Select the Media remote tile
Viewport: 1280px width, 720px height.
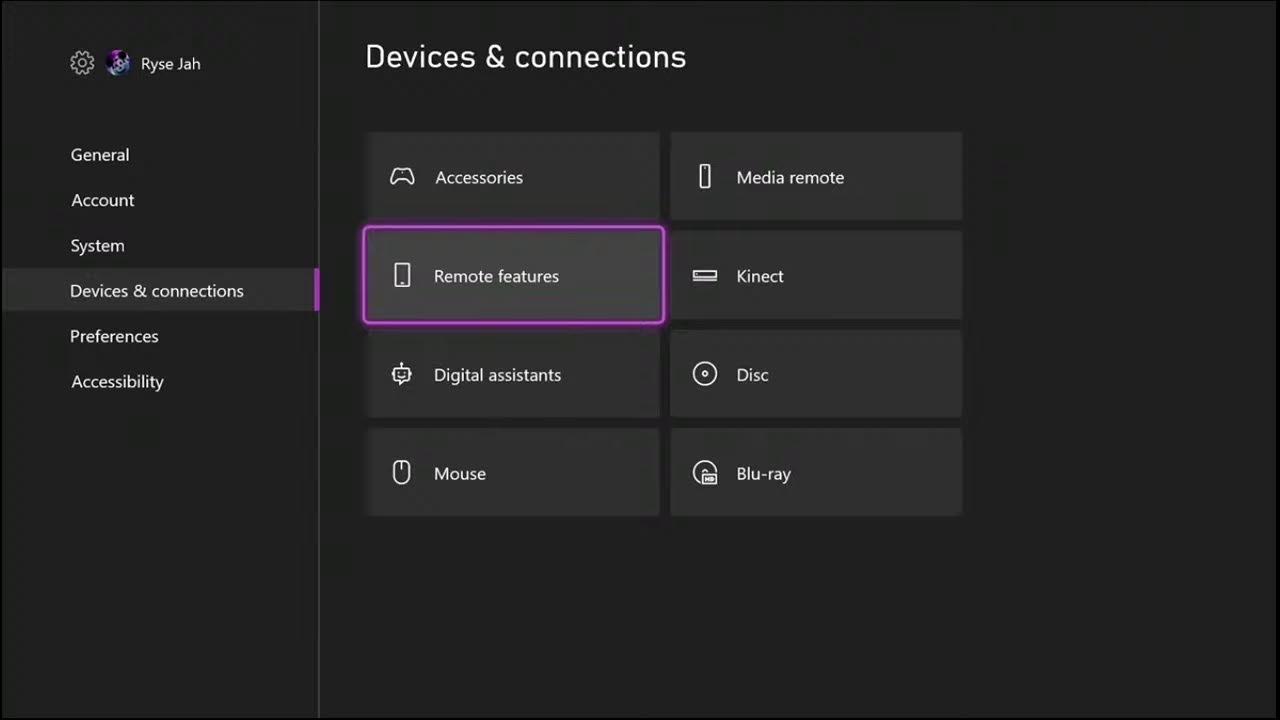pos(816,177)
